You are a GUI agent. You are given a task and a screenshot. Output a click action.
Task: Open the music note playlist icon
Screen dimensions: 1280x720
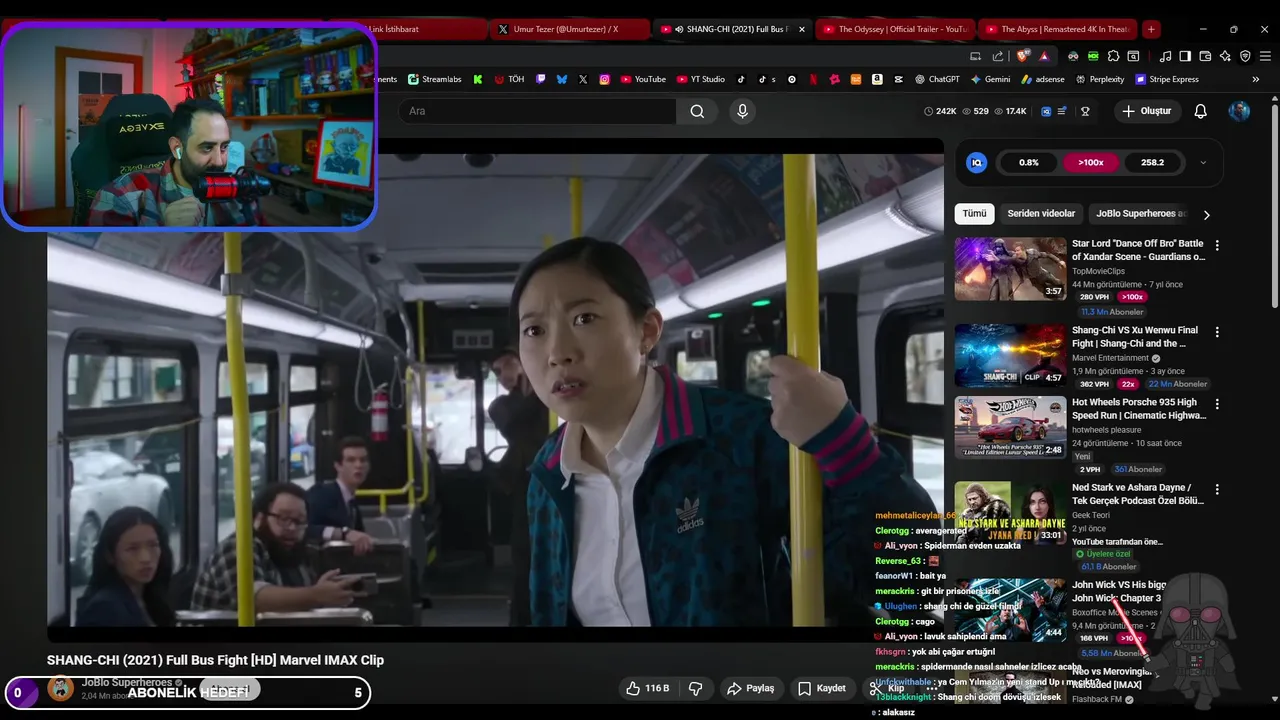point(1165,56)
